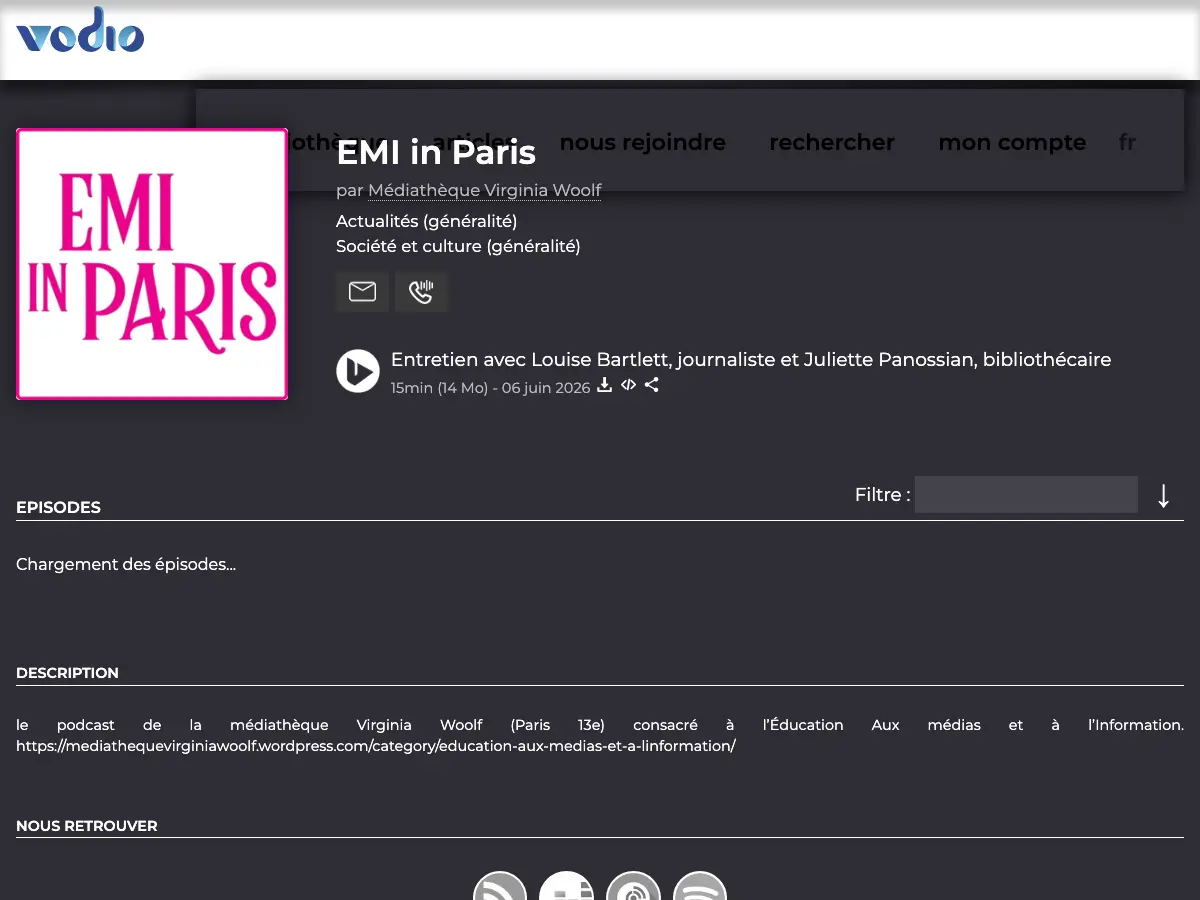Open the episode title Entretien avec Louise Bartlett

click(x=751, y=359)
